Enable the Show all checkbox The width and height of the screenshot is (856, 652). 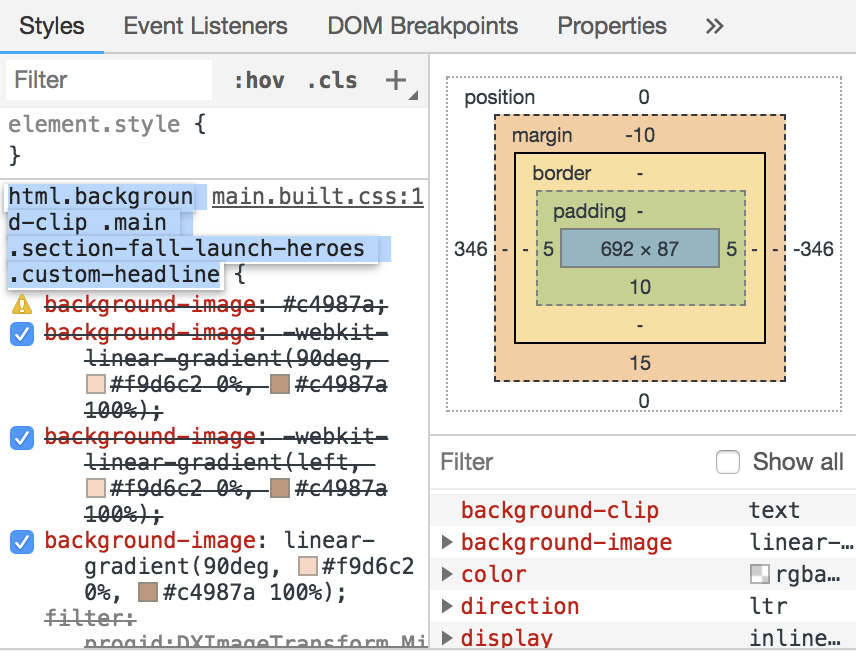click(728, 462)
